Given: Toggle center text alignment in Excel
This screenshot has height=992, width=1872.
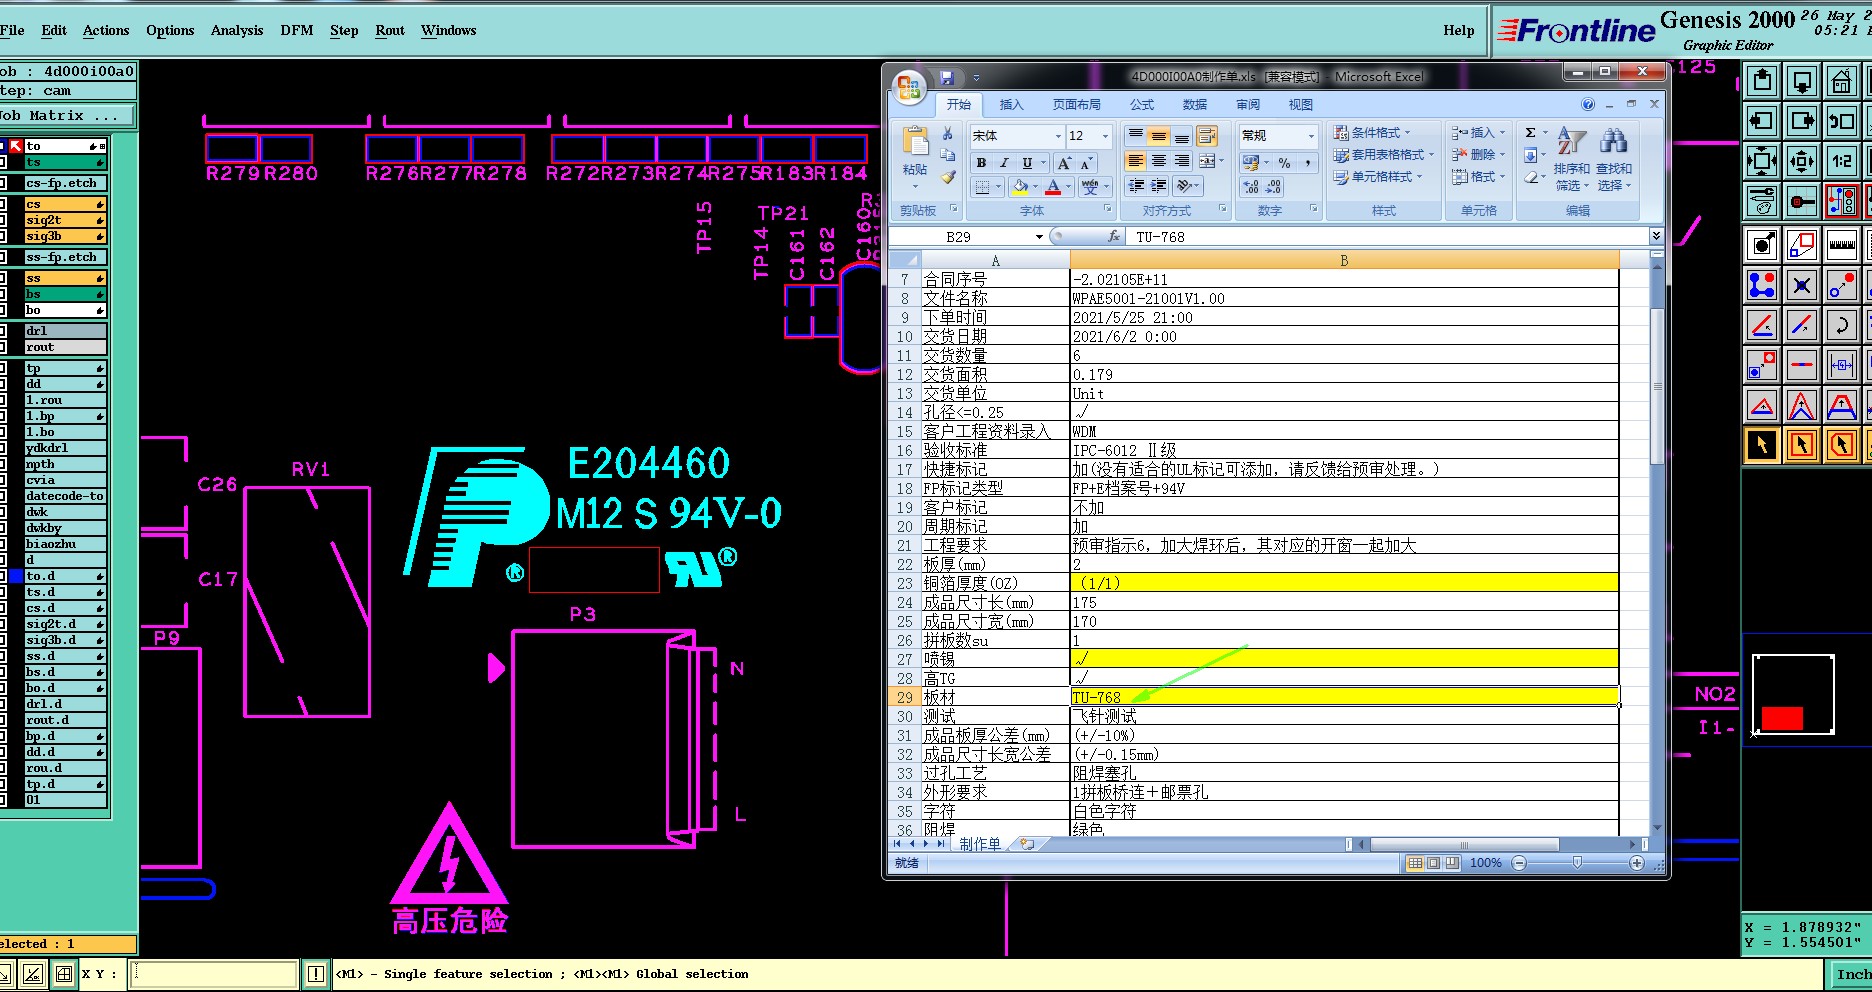Looking at the screenshot, I should (x=1159, y=161).
